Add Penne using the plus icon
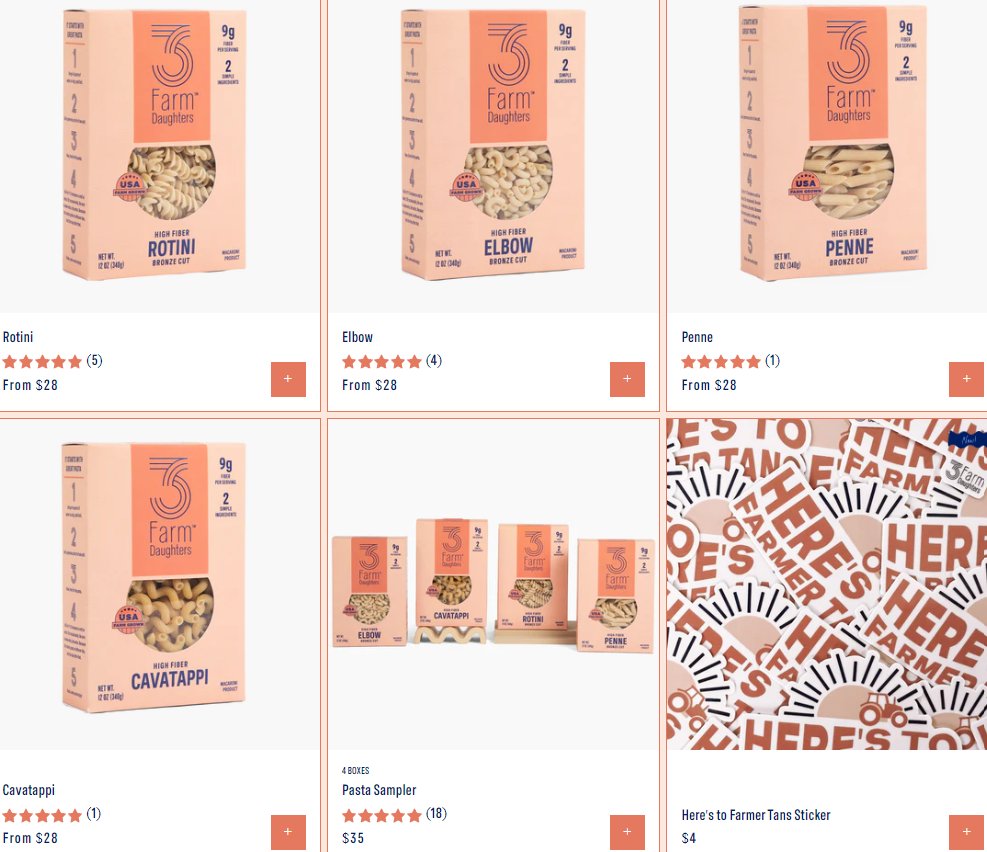The width and height of the screenshot is (987, 852). pyautogui.click(x=966, y=379)
